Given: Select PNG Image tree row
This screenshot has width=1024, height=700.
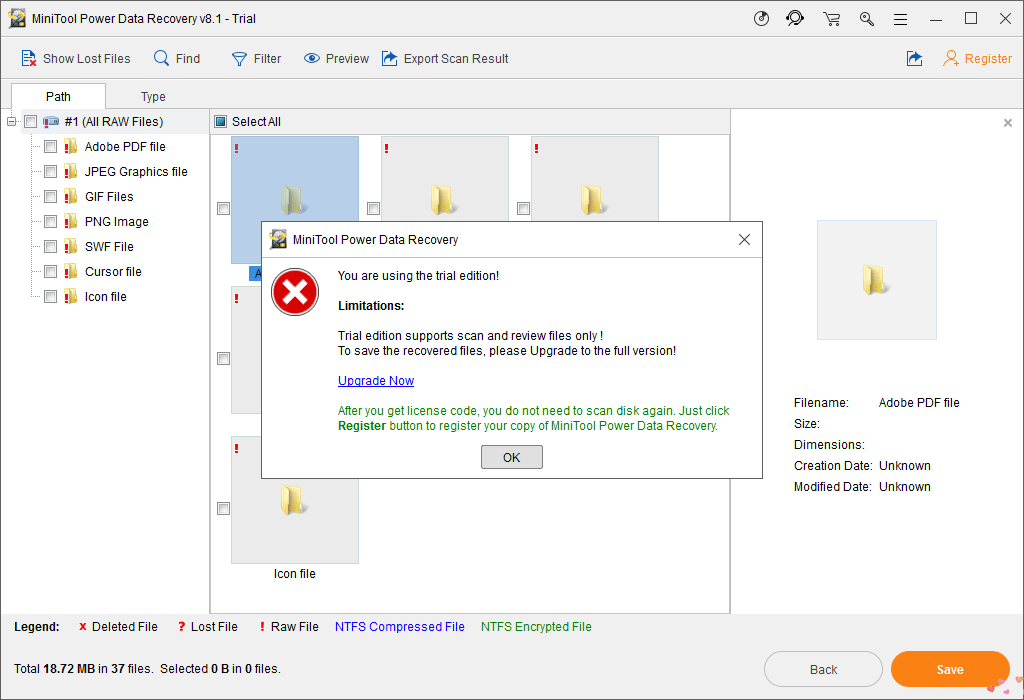Looking at the screenshot, I should click(x=117, y=222).
